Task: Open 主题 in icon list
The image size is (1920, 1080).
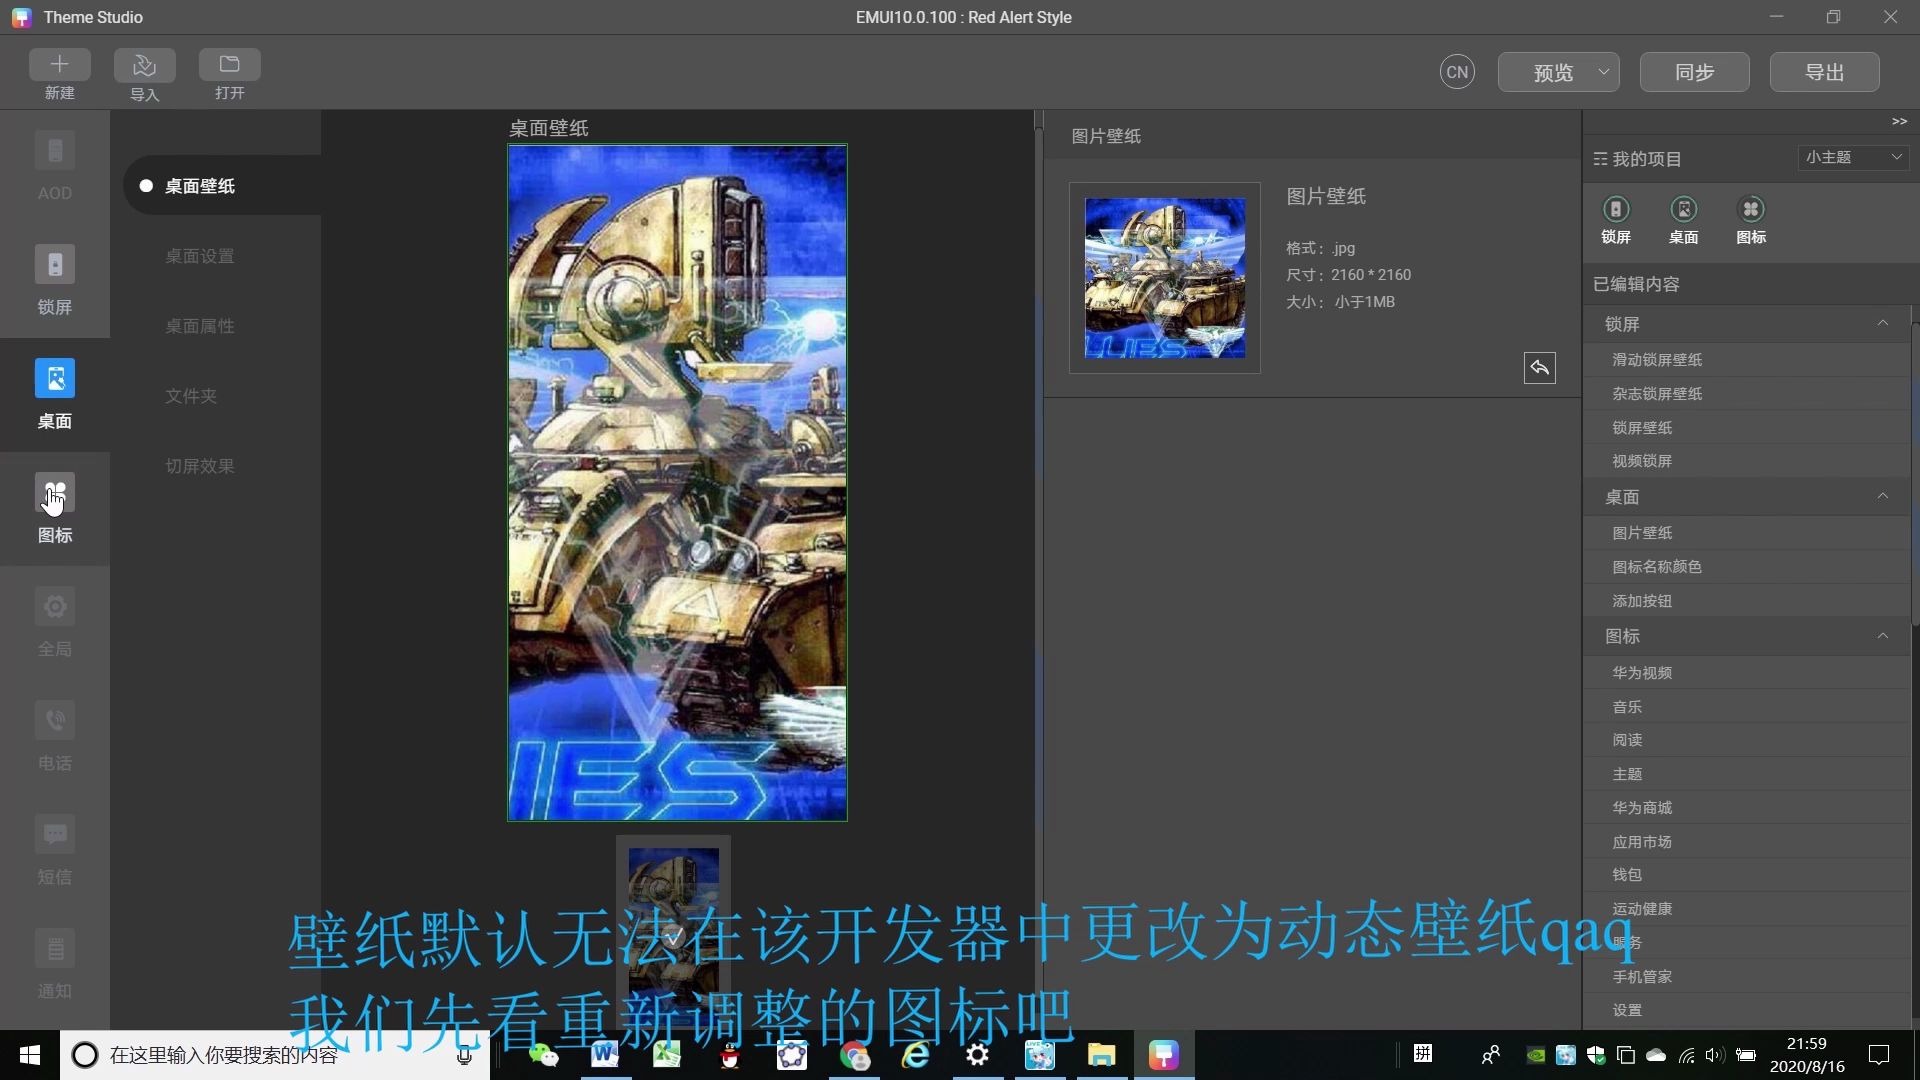Action: (1746, 774)
